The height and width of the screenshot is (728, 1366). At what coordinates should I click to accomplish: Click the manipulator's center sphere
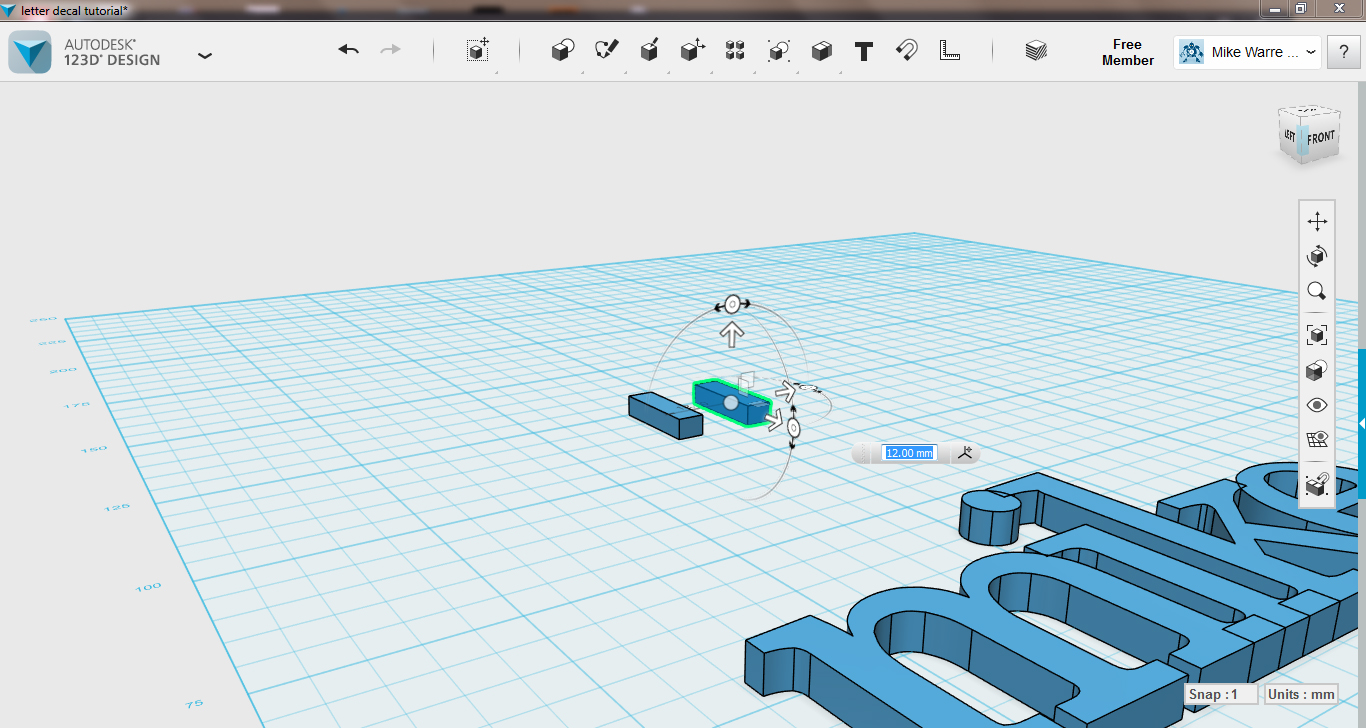click(731, 402)
